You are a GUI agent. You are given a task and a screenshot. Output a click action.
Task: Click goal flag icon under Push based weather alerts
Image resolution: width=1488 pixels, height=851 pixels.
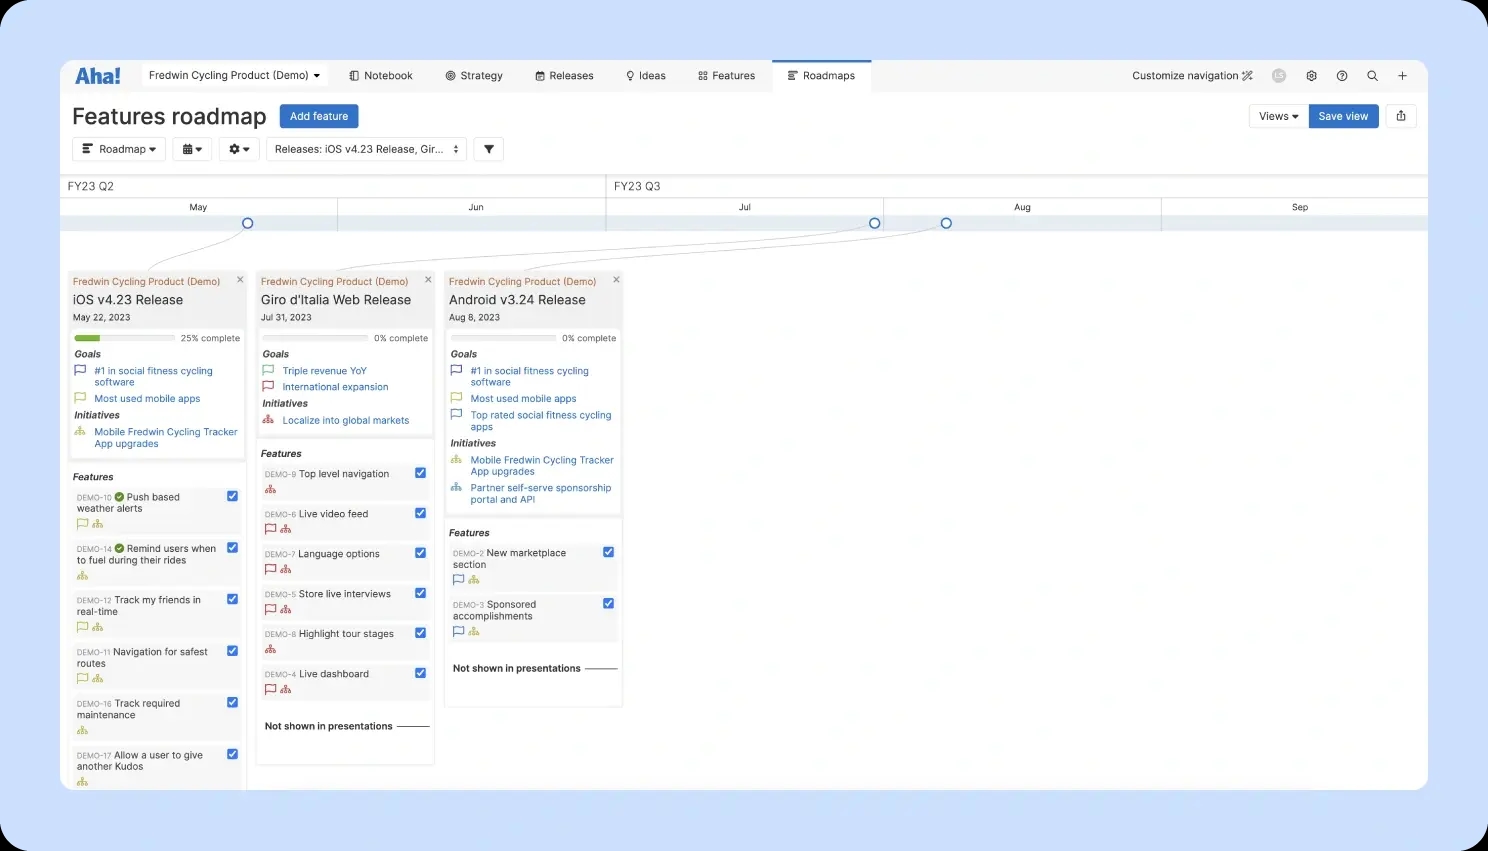point(82,524)
